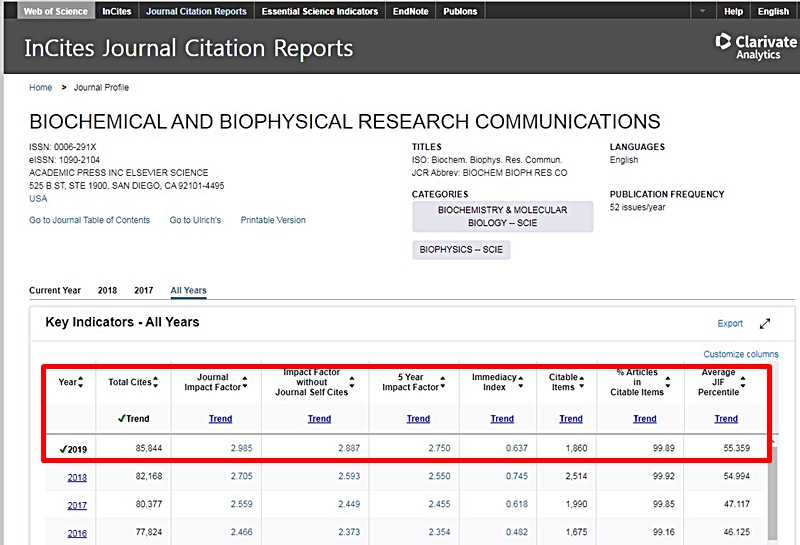Follow the Go to Ulrich's link
800x545 pixels.
(x=195, y=220)
